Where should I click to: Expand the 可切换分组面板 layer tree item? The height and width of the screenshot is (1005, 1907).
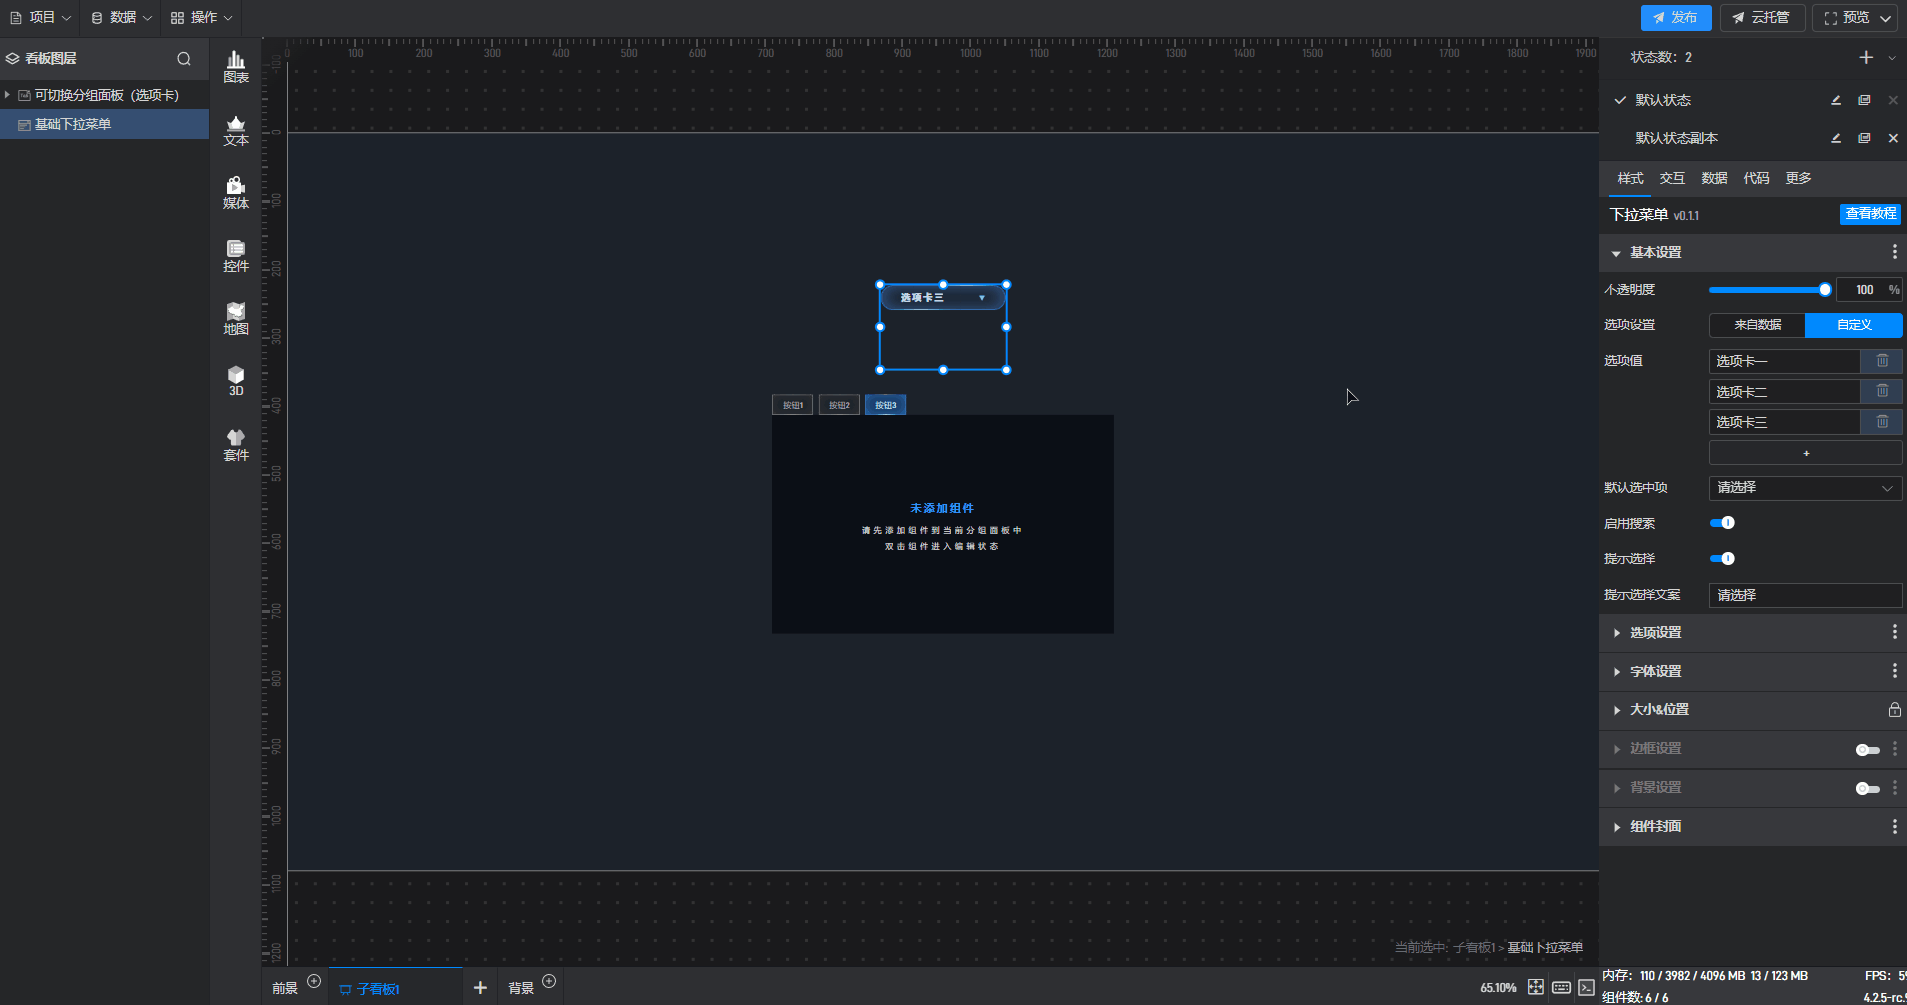point(8,95)
